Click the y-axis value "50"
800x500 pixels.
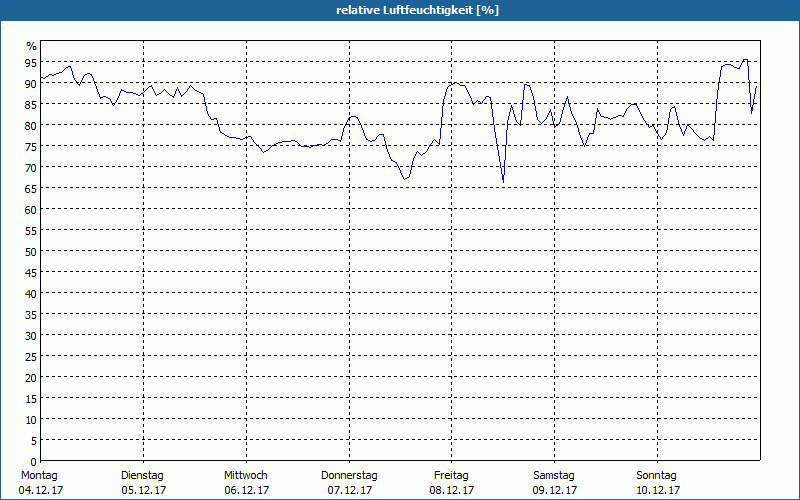click(31, 251)
